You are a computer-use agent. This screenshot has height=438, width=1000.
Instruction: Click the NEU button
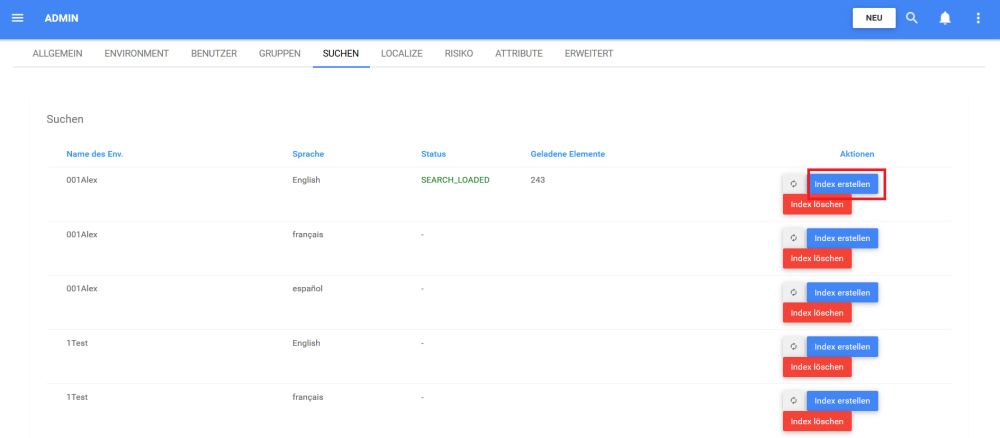click(x=874, y=18)
